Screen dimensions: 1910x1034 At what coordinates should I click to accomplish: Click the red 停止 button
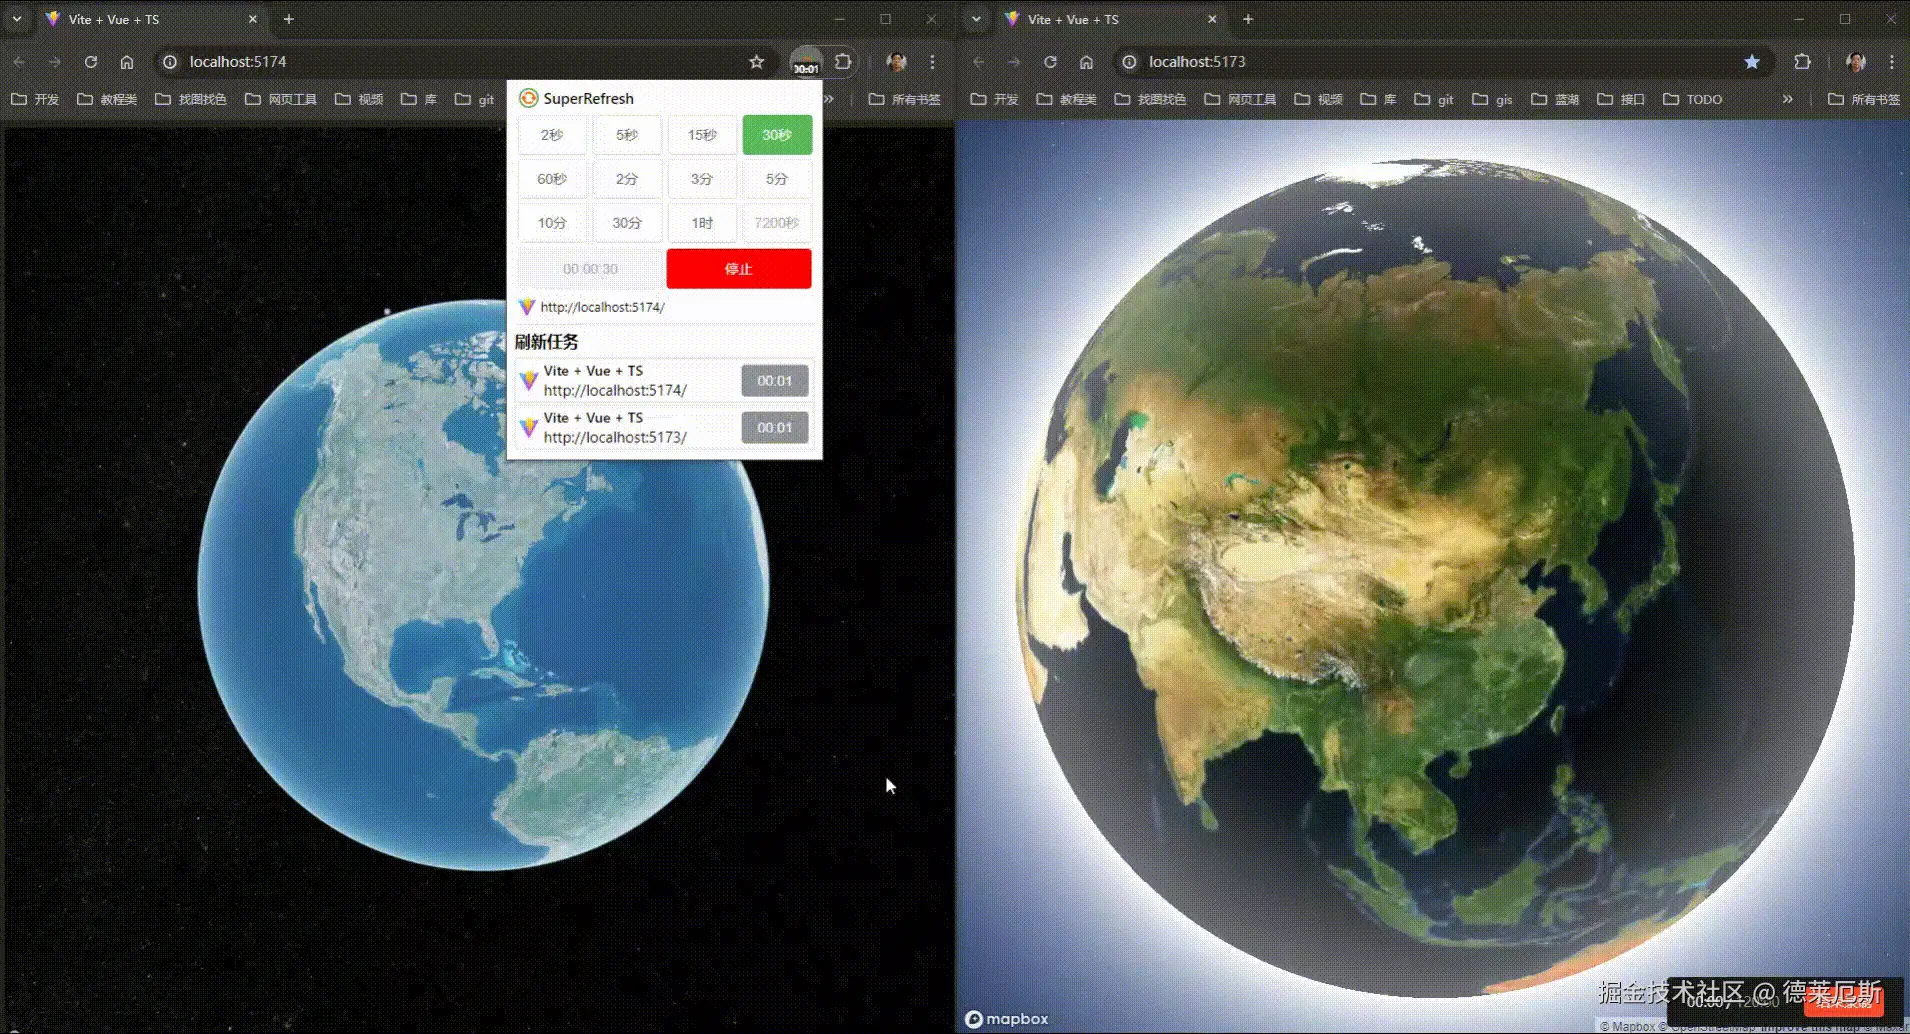pos(739,269)
